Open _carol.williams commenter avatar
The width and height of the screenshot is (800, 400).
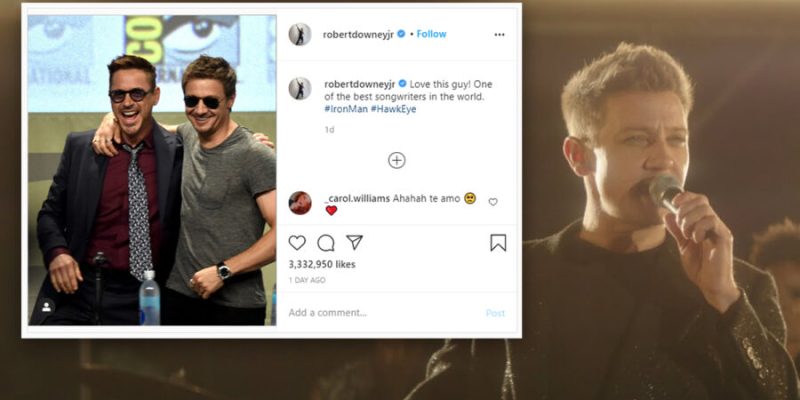tap(300, 203)
